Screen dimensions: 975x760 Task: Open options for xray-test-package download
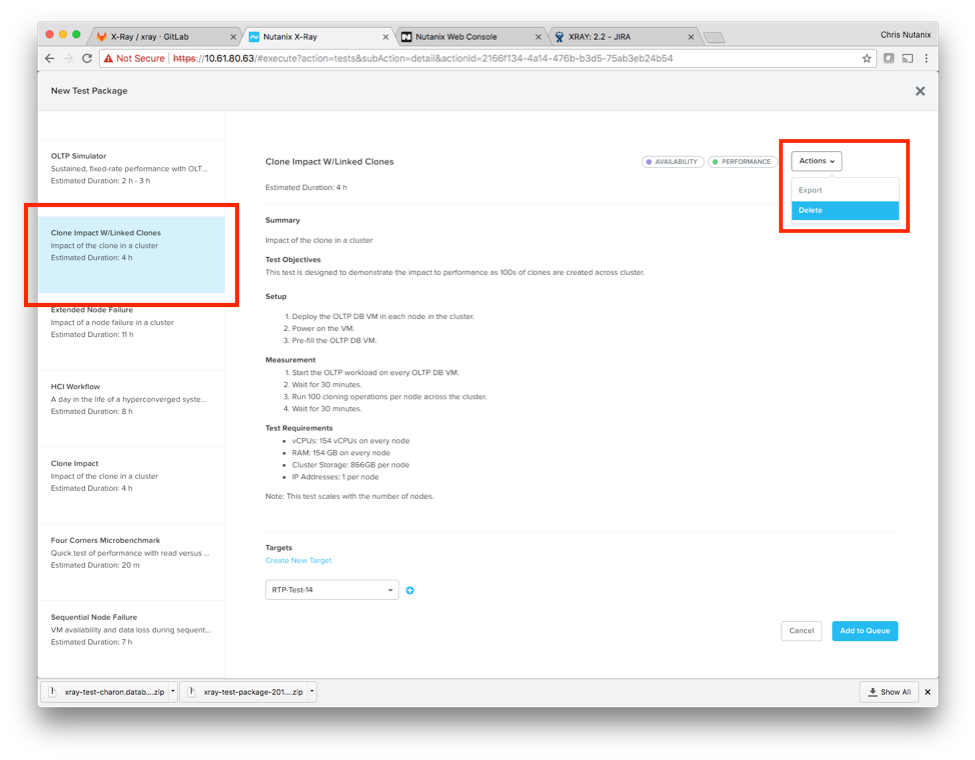point(312,692)
